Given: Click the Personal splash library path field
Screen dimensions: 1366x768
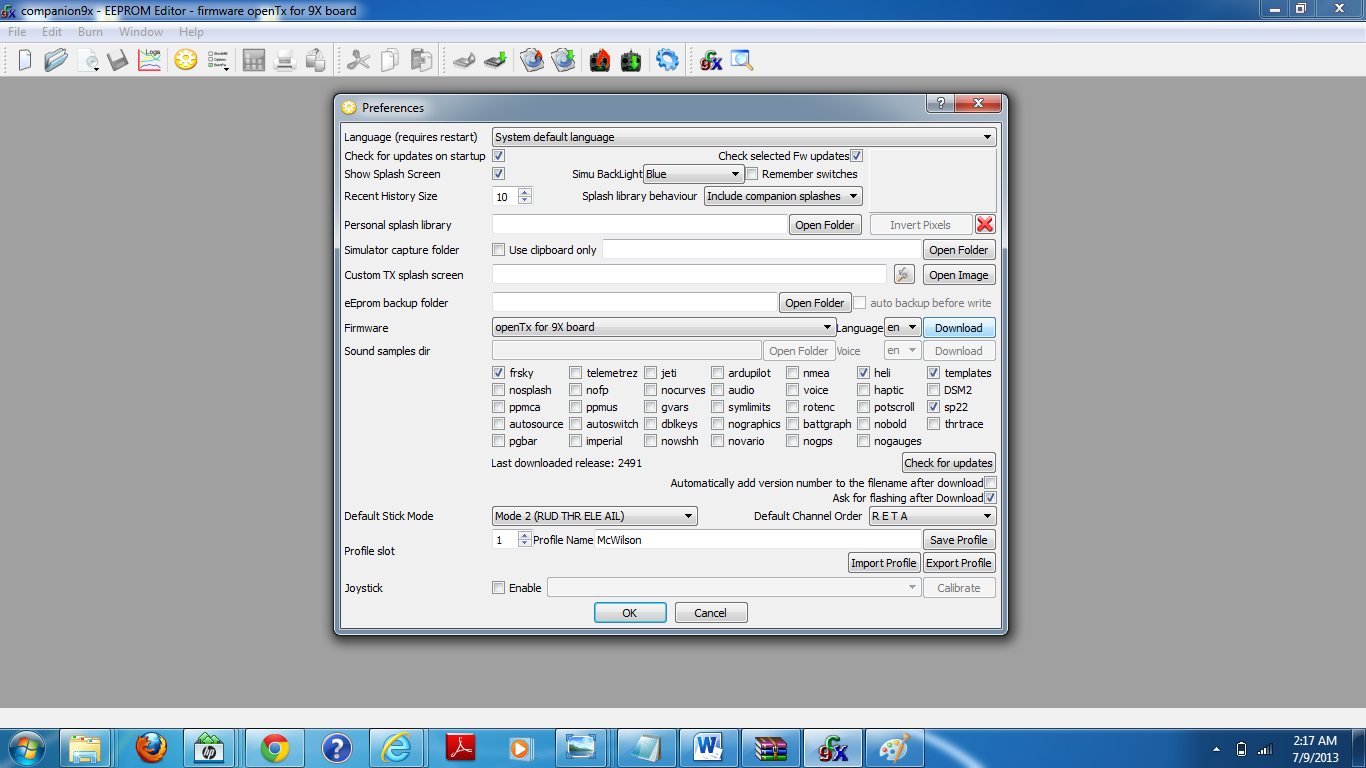Looking at the screenshot, I should click(639, 225).
